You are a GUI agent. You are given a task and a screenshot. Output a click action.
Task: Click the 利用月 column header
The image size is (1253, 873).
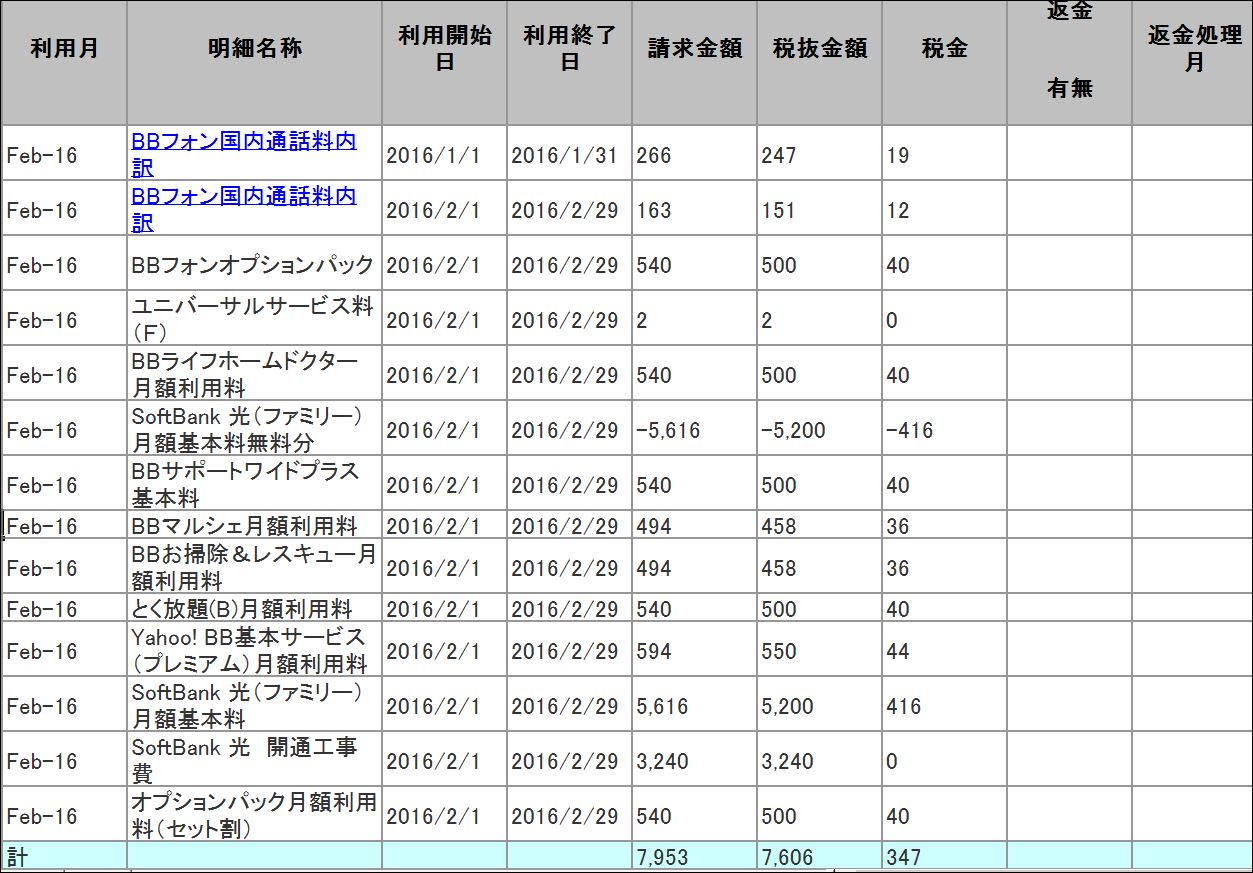pos(64,50)
